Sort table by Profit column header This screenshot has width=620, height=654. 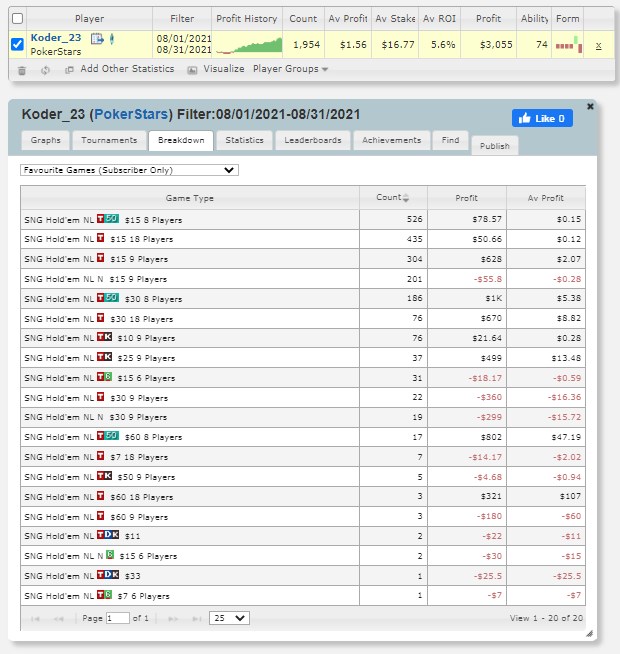coord(467,198)
